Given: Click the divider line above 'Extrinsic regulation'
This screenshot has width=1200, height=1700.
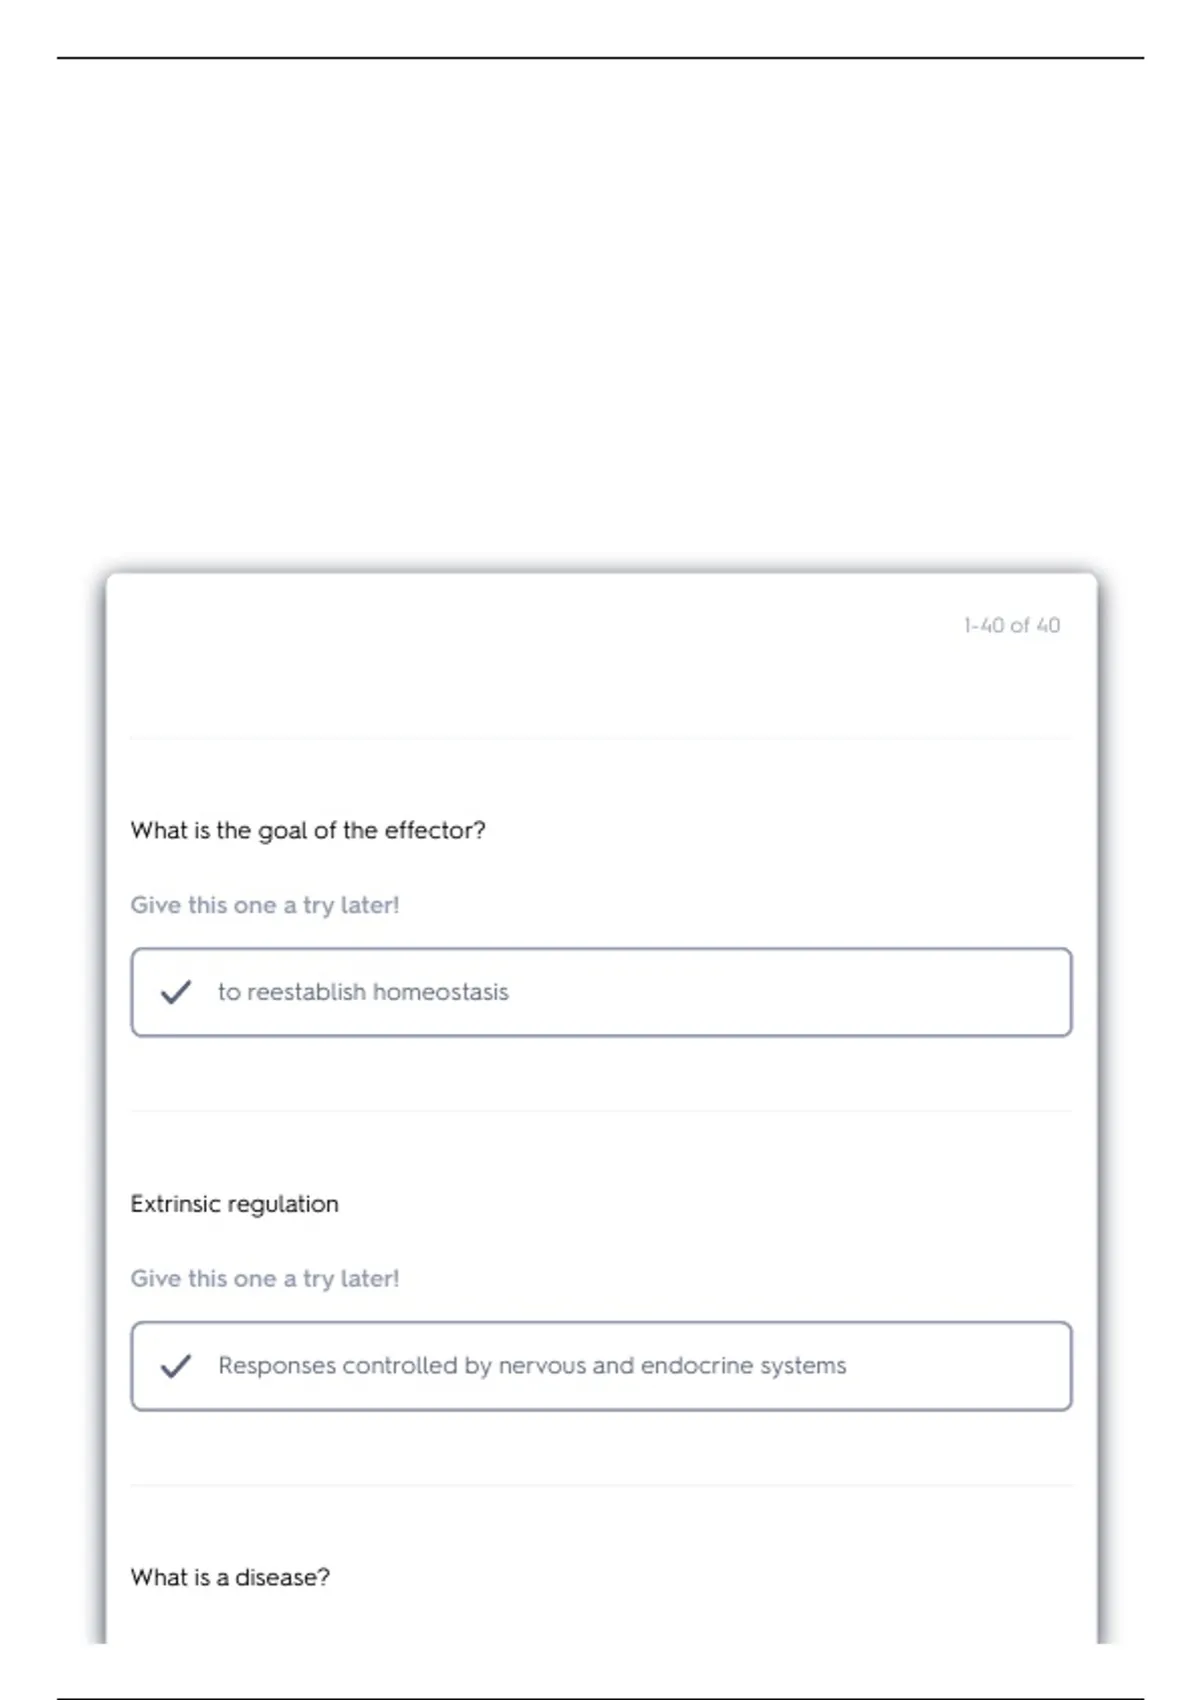Looking at the screenshot, I should (600, 1111).
